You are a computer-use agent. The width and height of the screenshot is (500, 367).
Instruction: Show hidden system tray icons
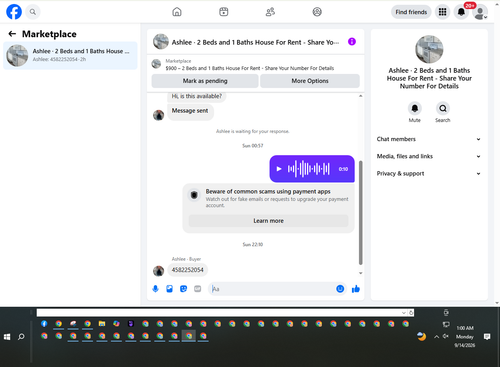coord(436,337)
